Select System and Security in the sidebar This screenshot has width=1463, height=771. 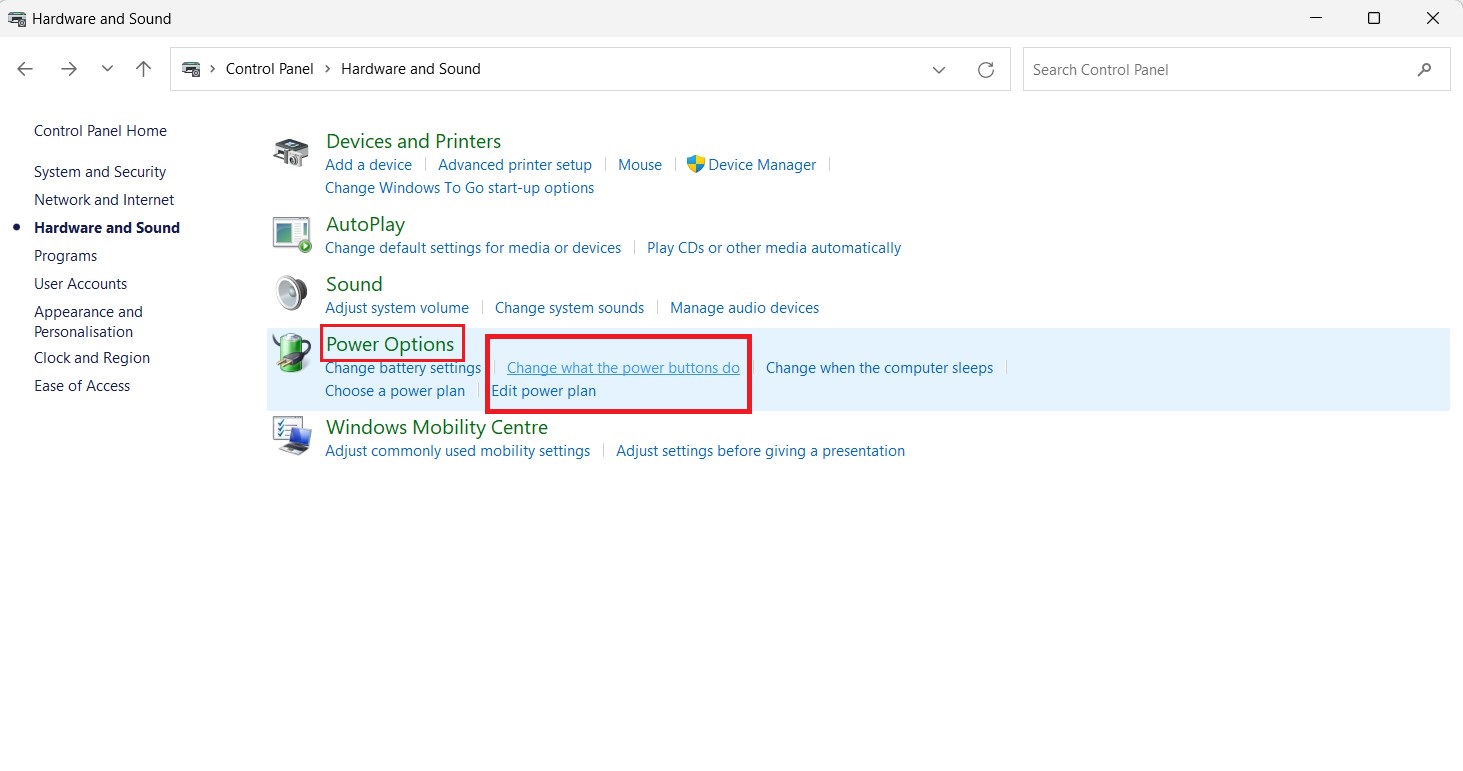coord(99,171)
